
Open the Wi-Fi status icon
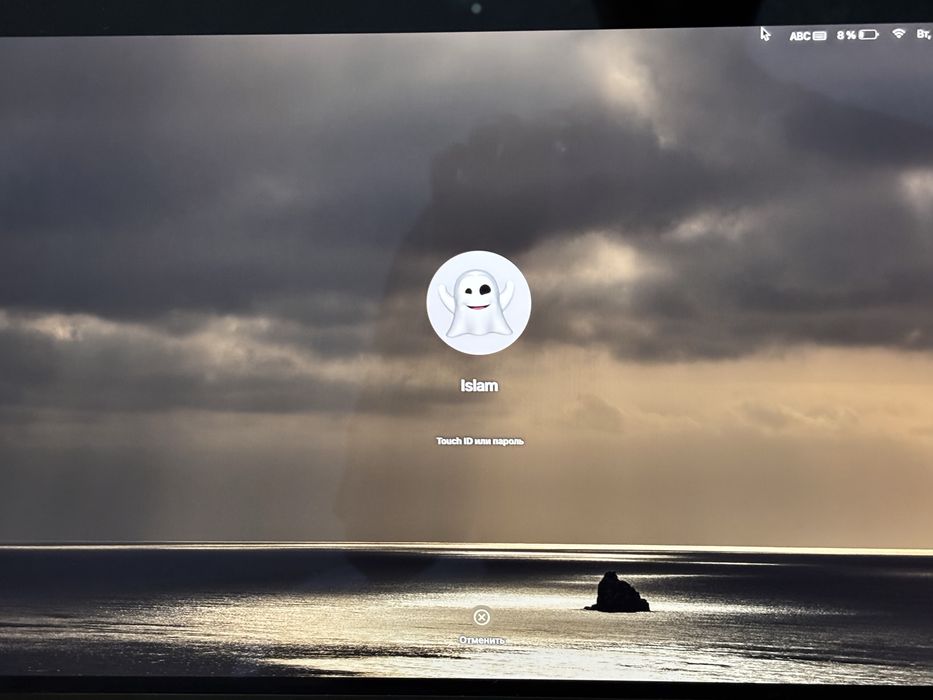point(898,33)
